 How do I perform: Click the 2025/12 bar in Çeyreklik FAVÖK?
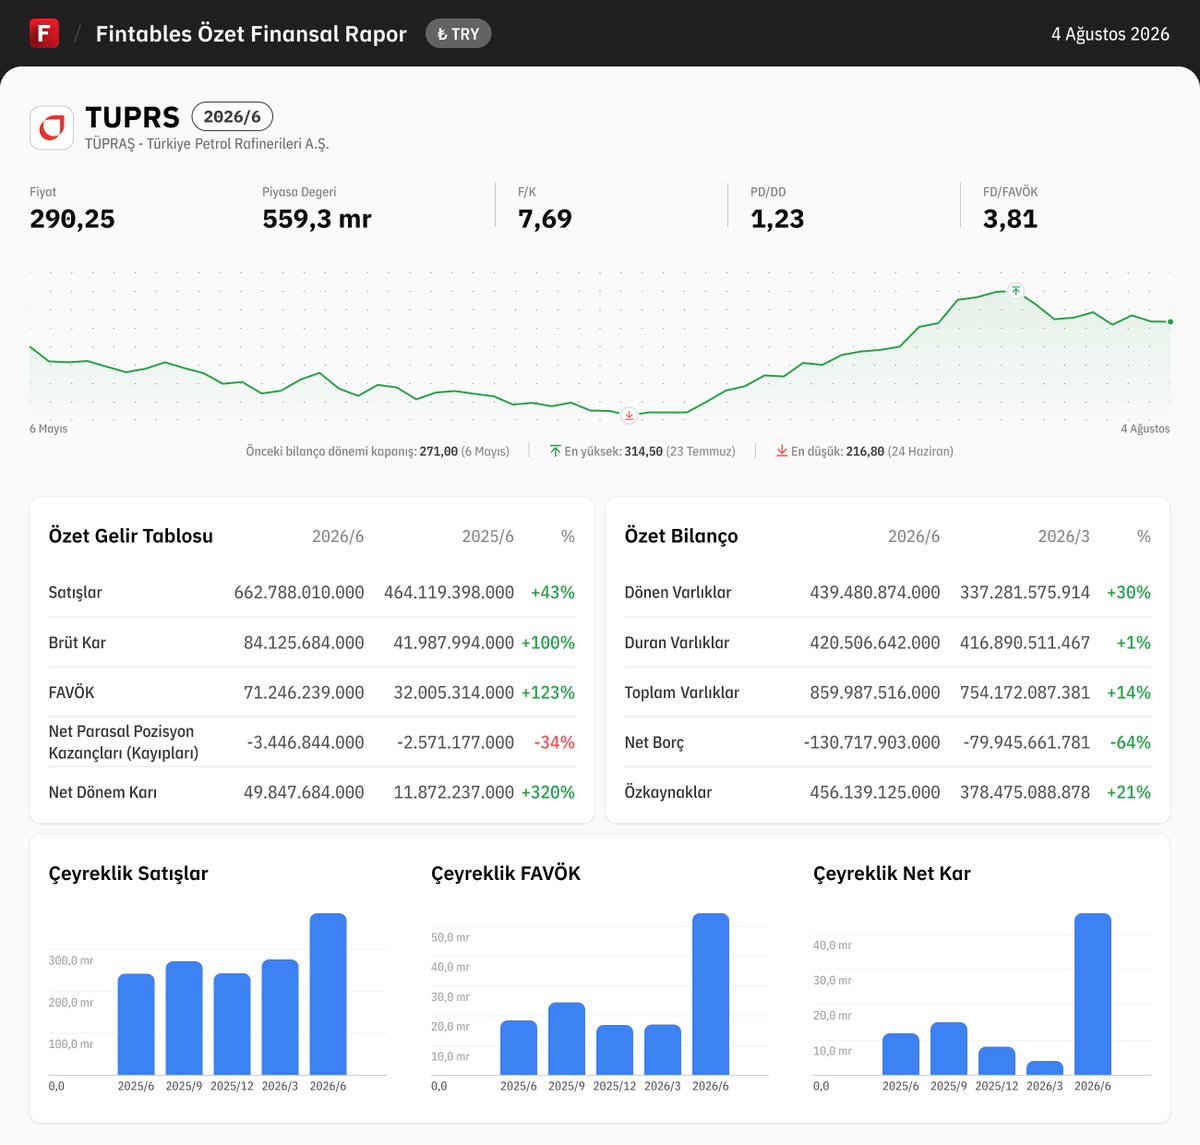[615, 1050]
